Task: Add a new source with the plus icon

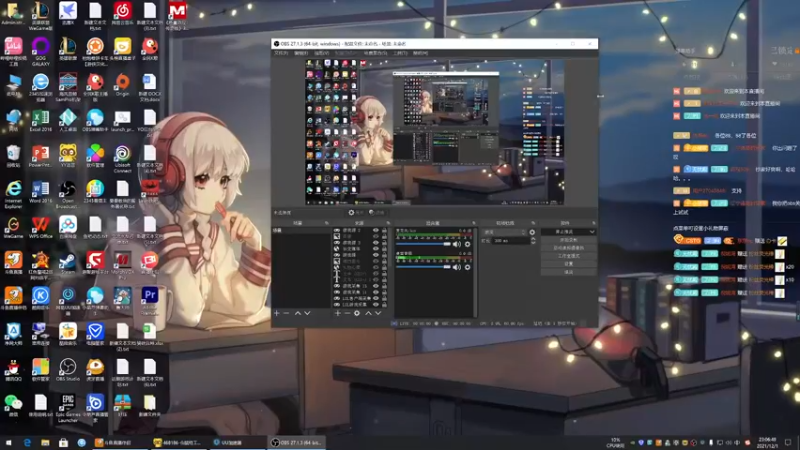Action: 337,313
